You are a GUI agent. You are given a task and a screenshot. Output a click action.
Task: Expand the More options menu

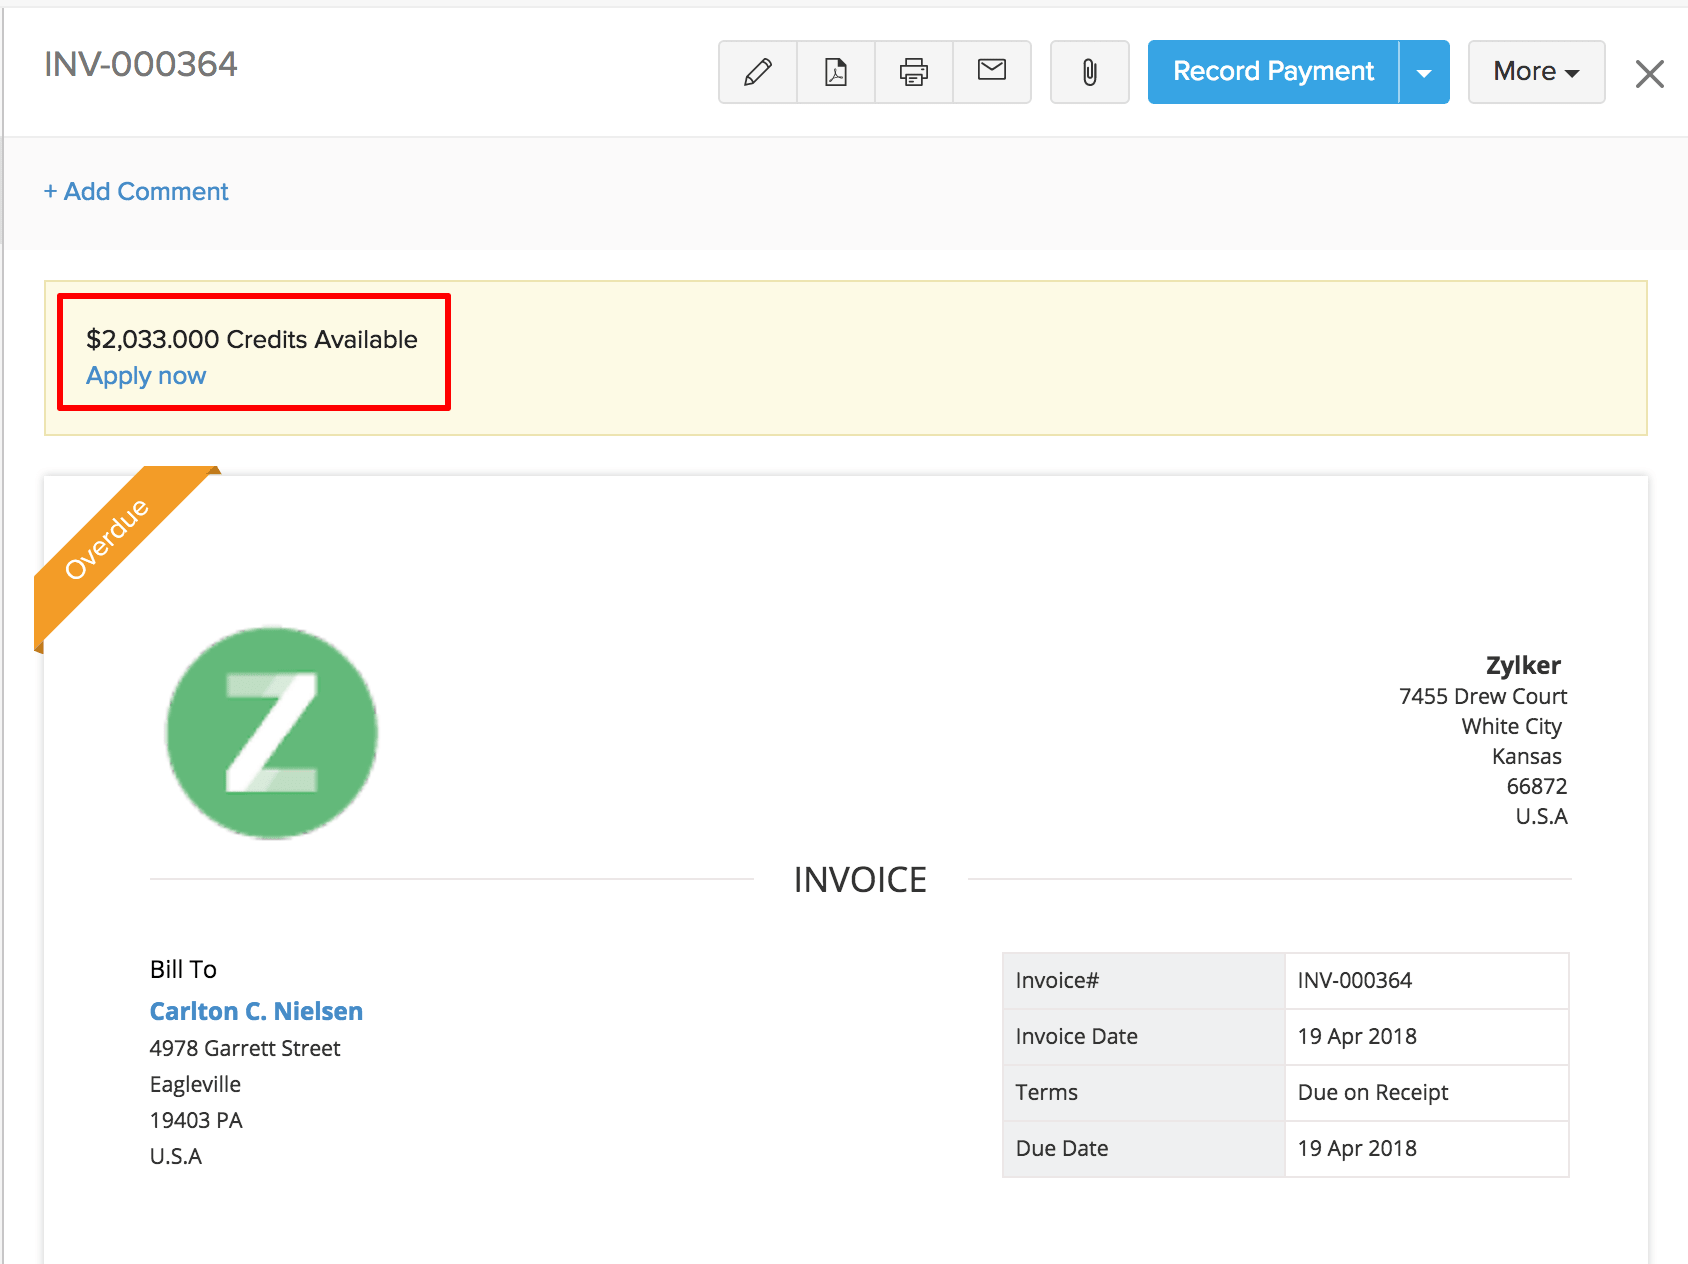1535,71
